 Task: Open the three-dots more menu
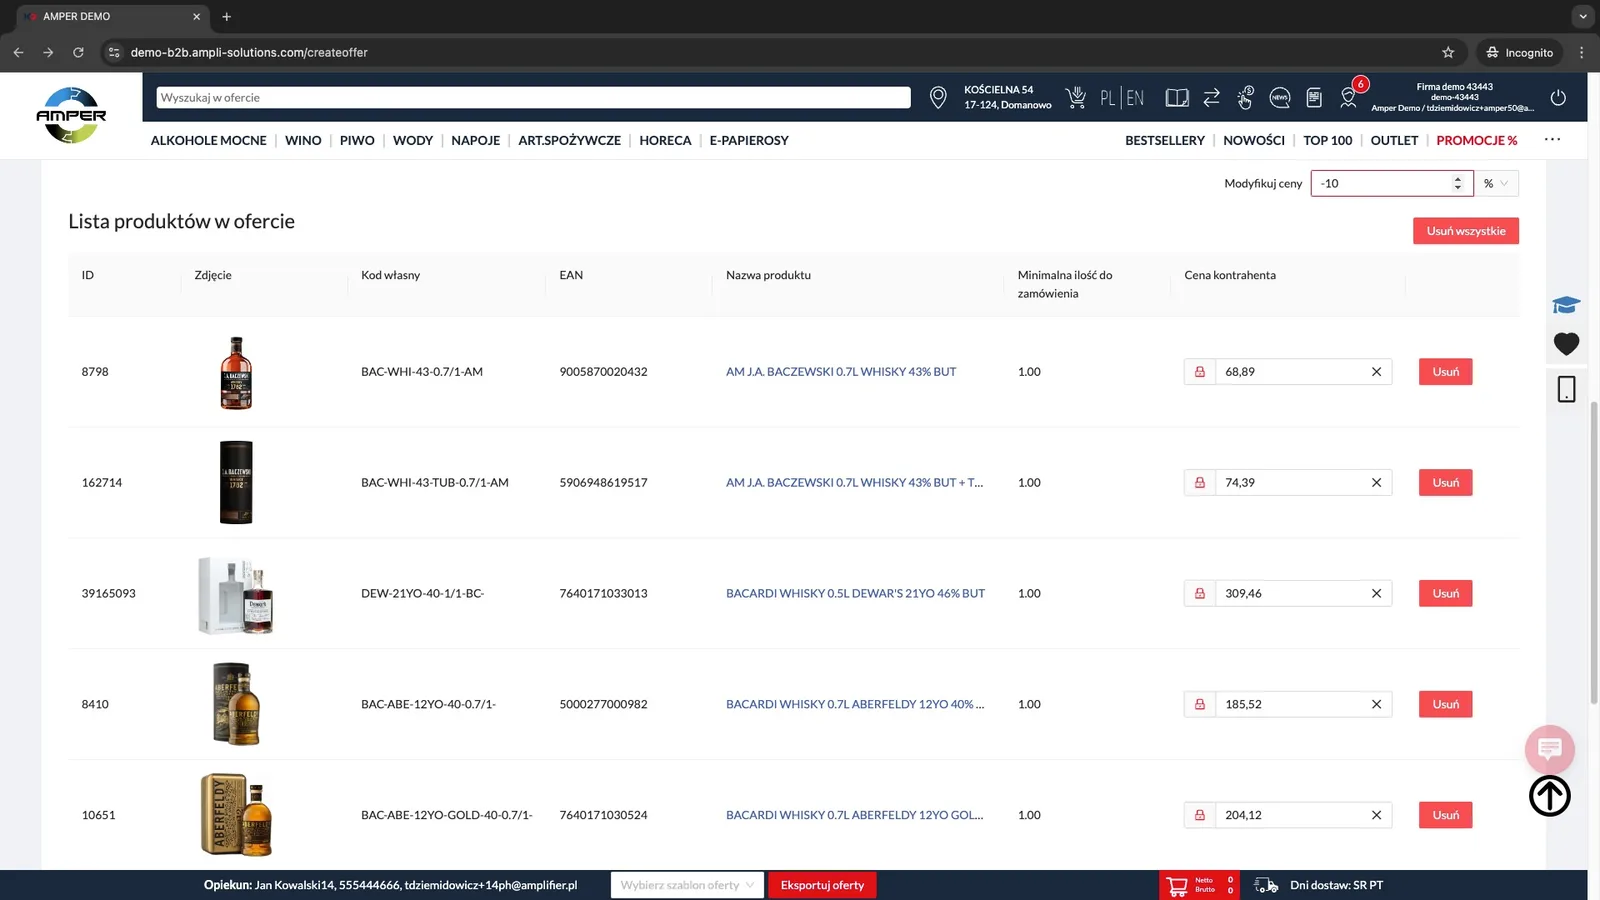[x=1552, y=140]
